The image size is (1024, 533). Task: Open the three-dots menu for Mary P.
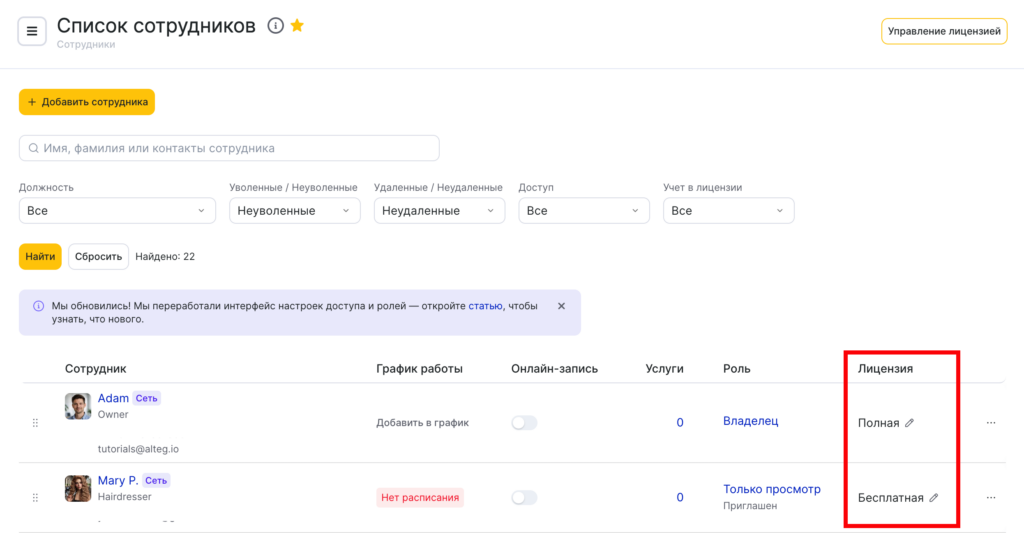[x=991, y=497]
